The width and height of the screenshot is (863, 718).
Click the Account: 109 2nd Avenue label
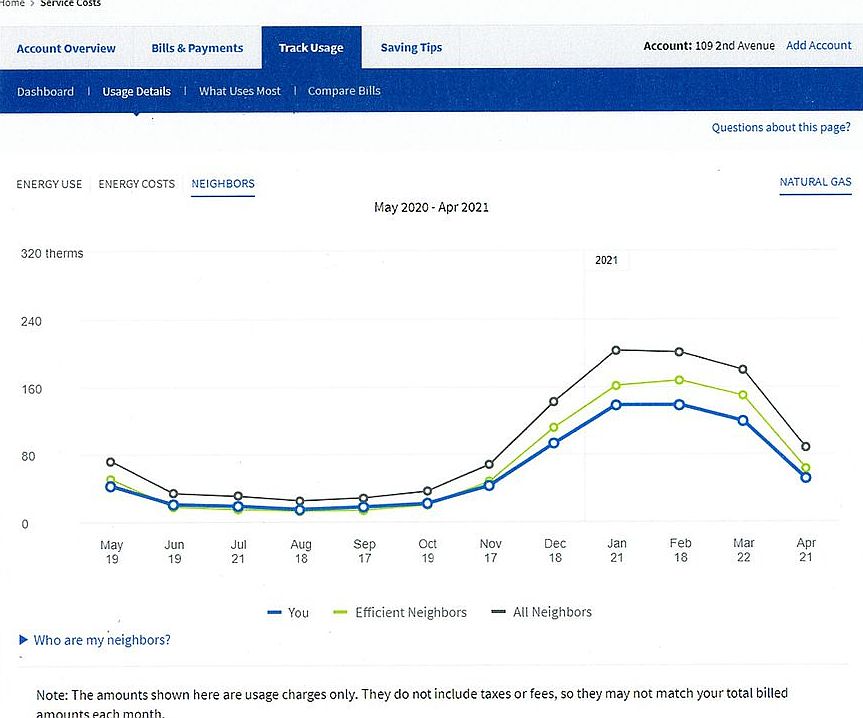[709, 46]
